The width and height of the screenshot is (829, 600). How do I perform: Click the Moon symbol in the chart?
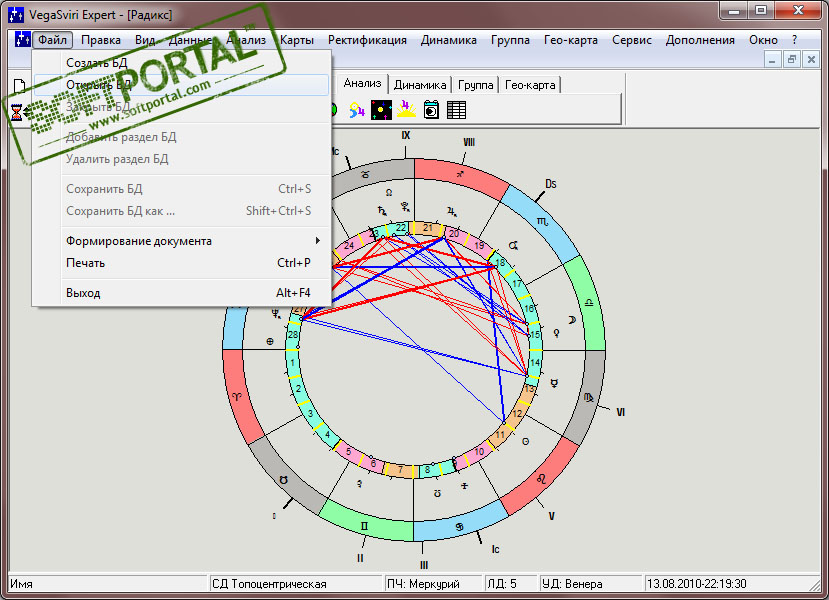pyautogui.click(x=572, y=320)
